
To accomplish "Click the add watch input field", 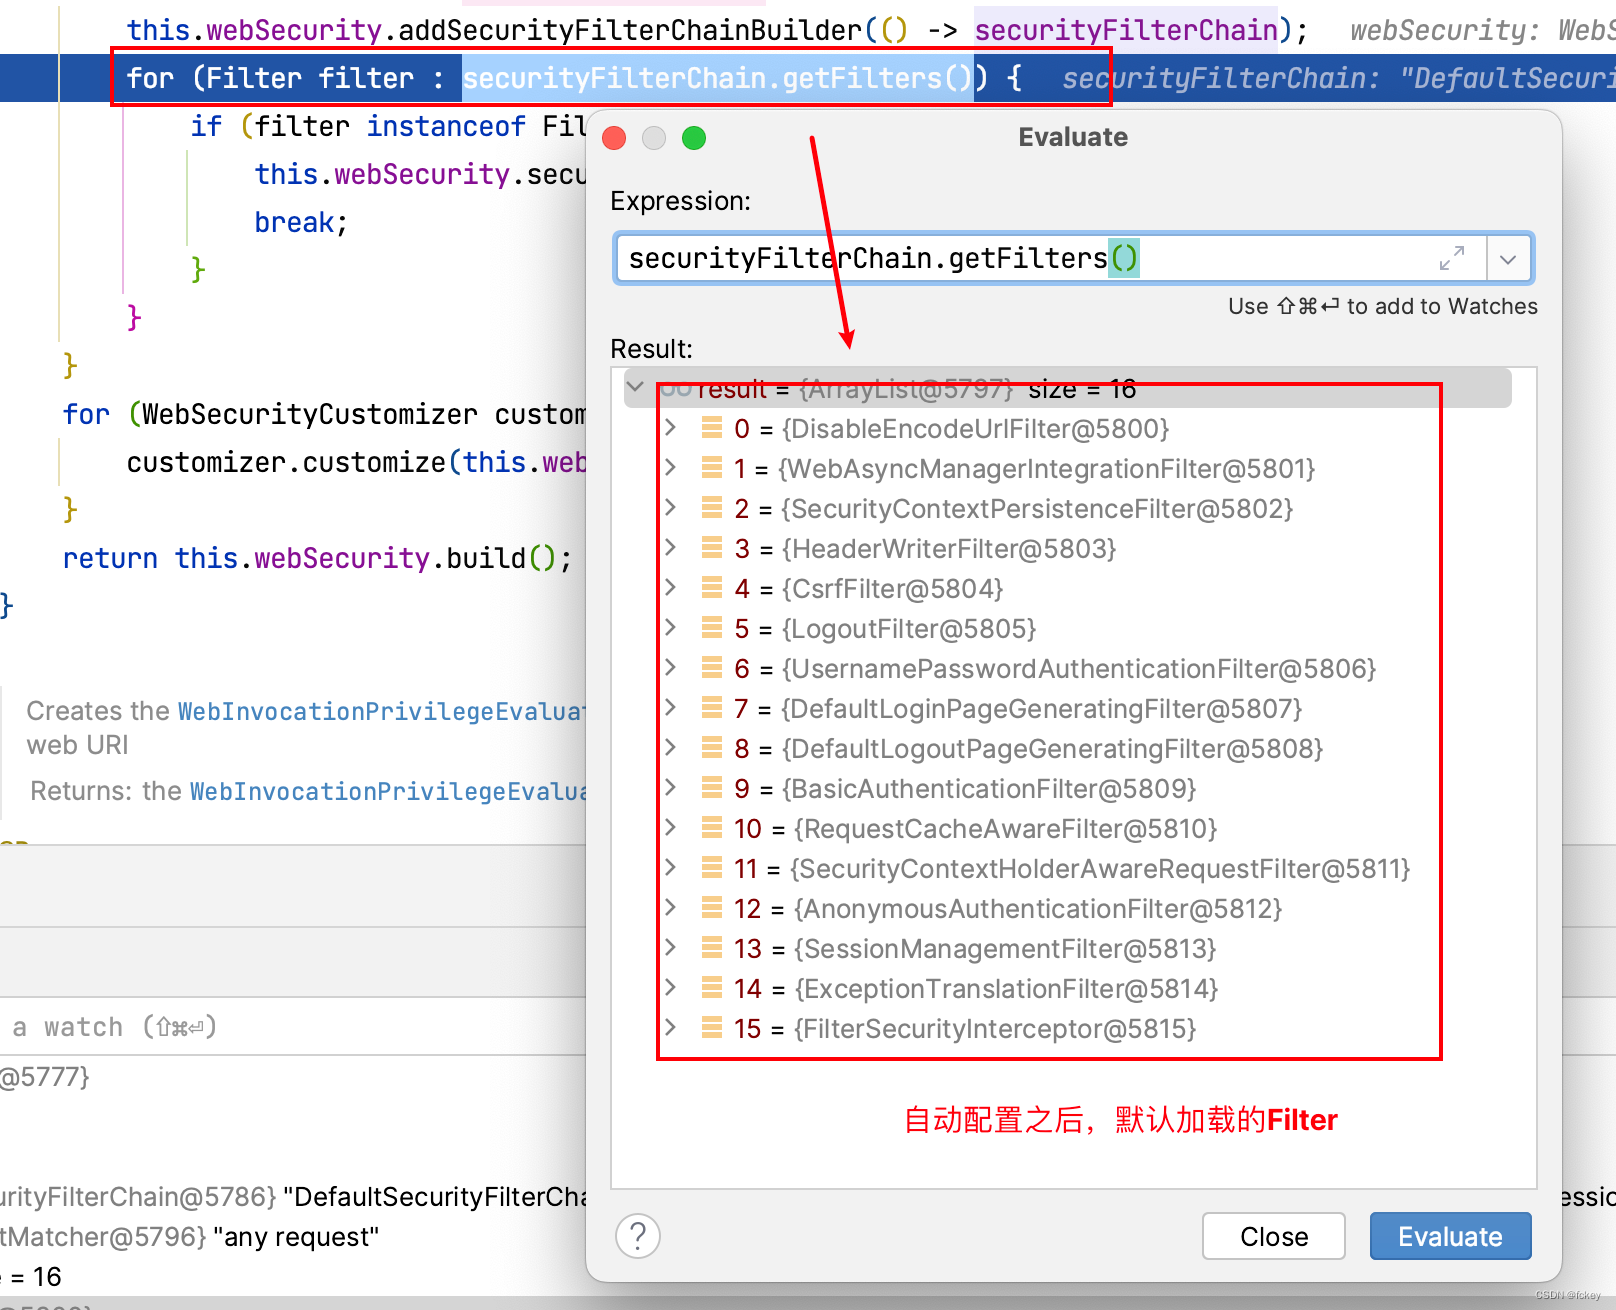I will 293,1027.
